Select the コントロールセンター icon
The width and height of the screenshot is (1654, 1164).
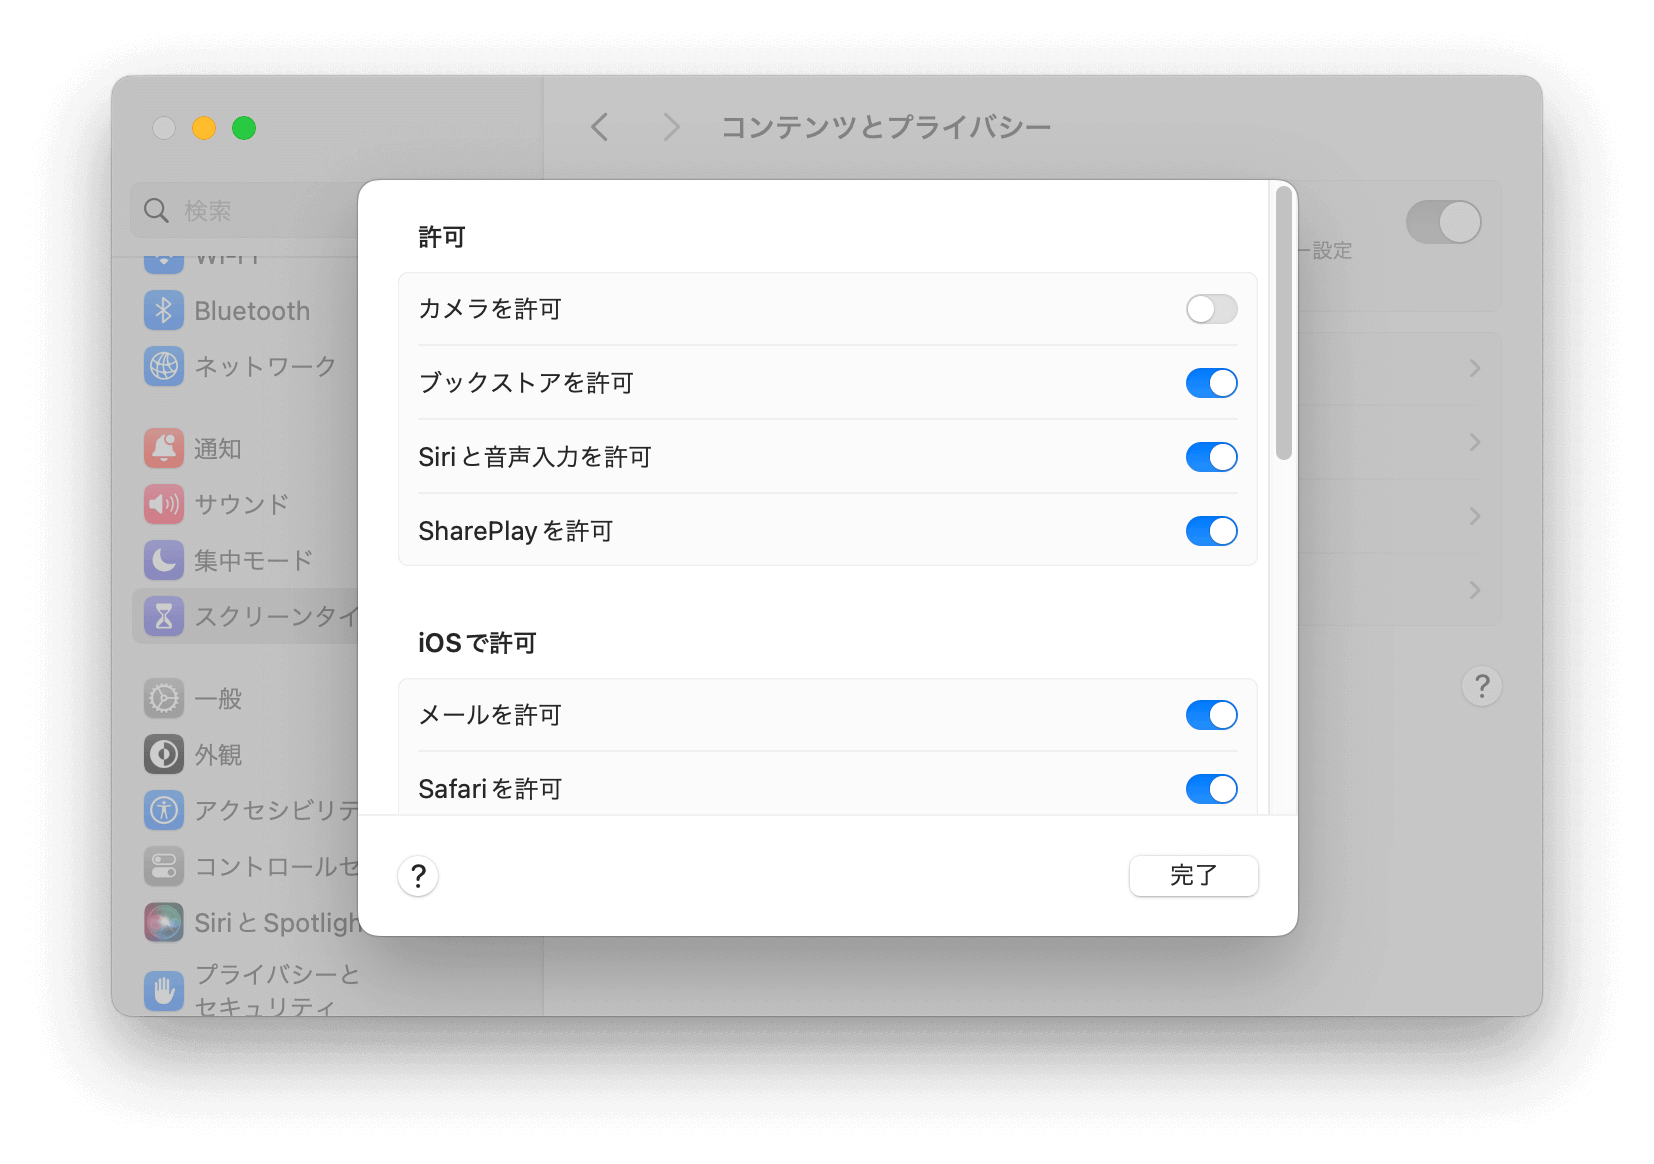[164, 866]
